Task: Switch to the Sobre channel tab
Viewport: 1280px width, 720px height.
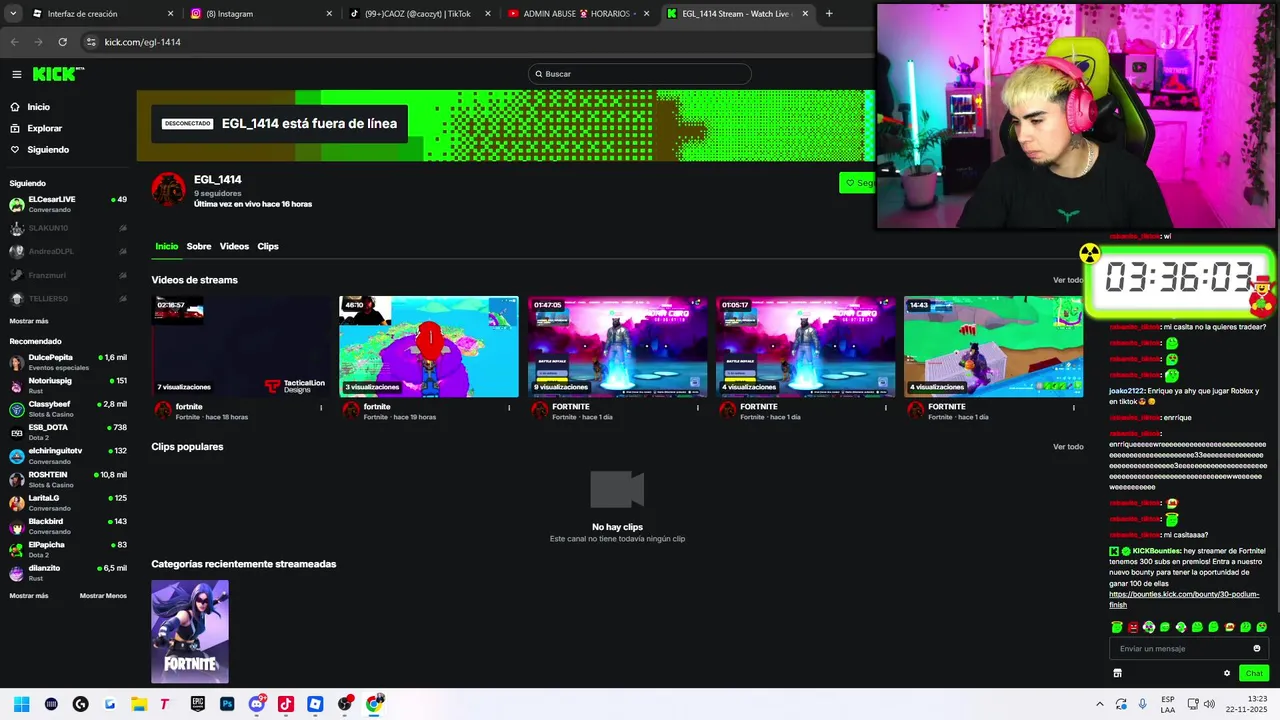Action: 199,246
